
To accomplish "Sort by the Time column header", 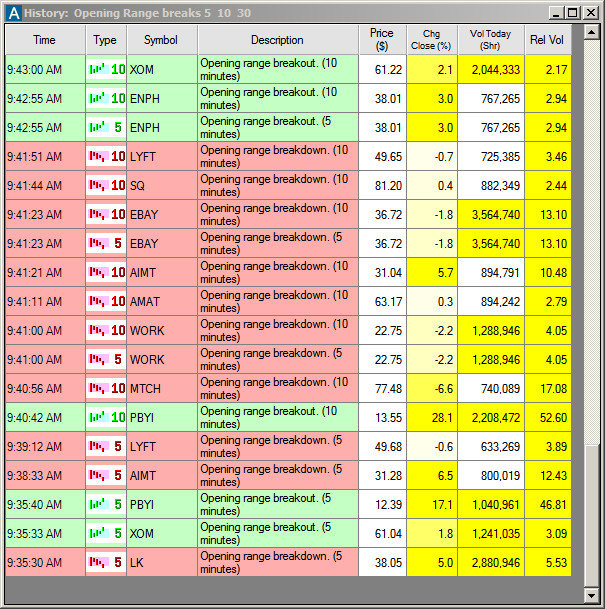I will (45, 40).
